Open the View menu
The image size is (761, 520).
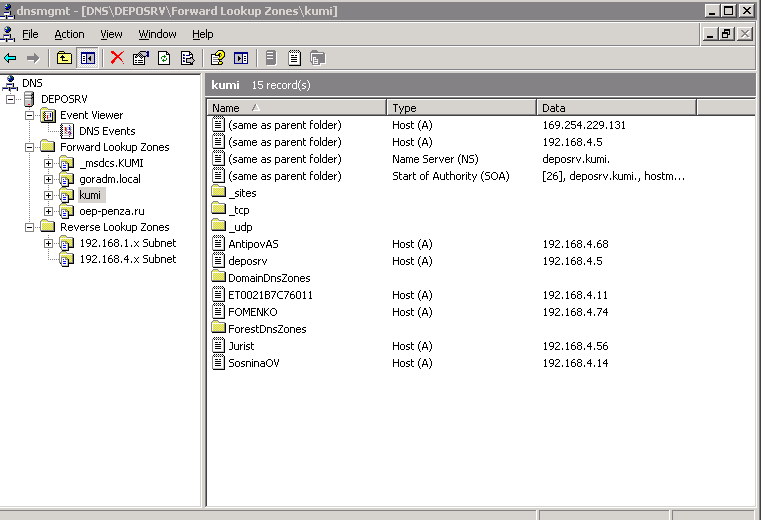111,34
